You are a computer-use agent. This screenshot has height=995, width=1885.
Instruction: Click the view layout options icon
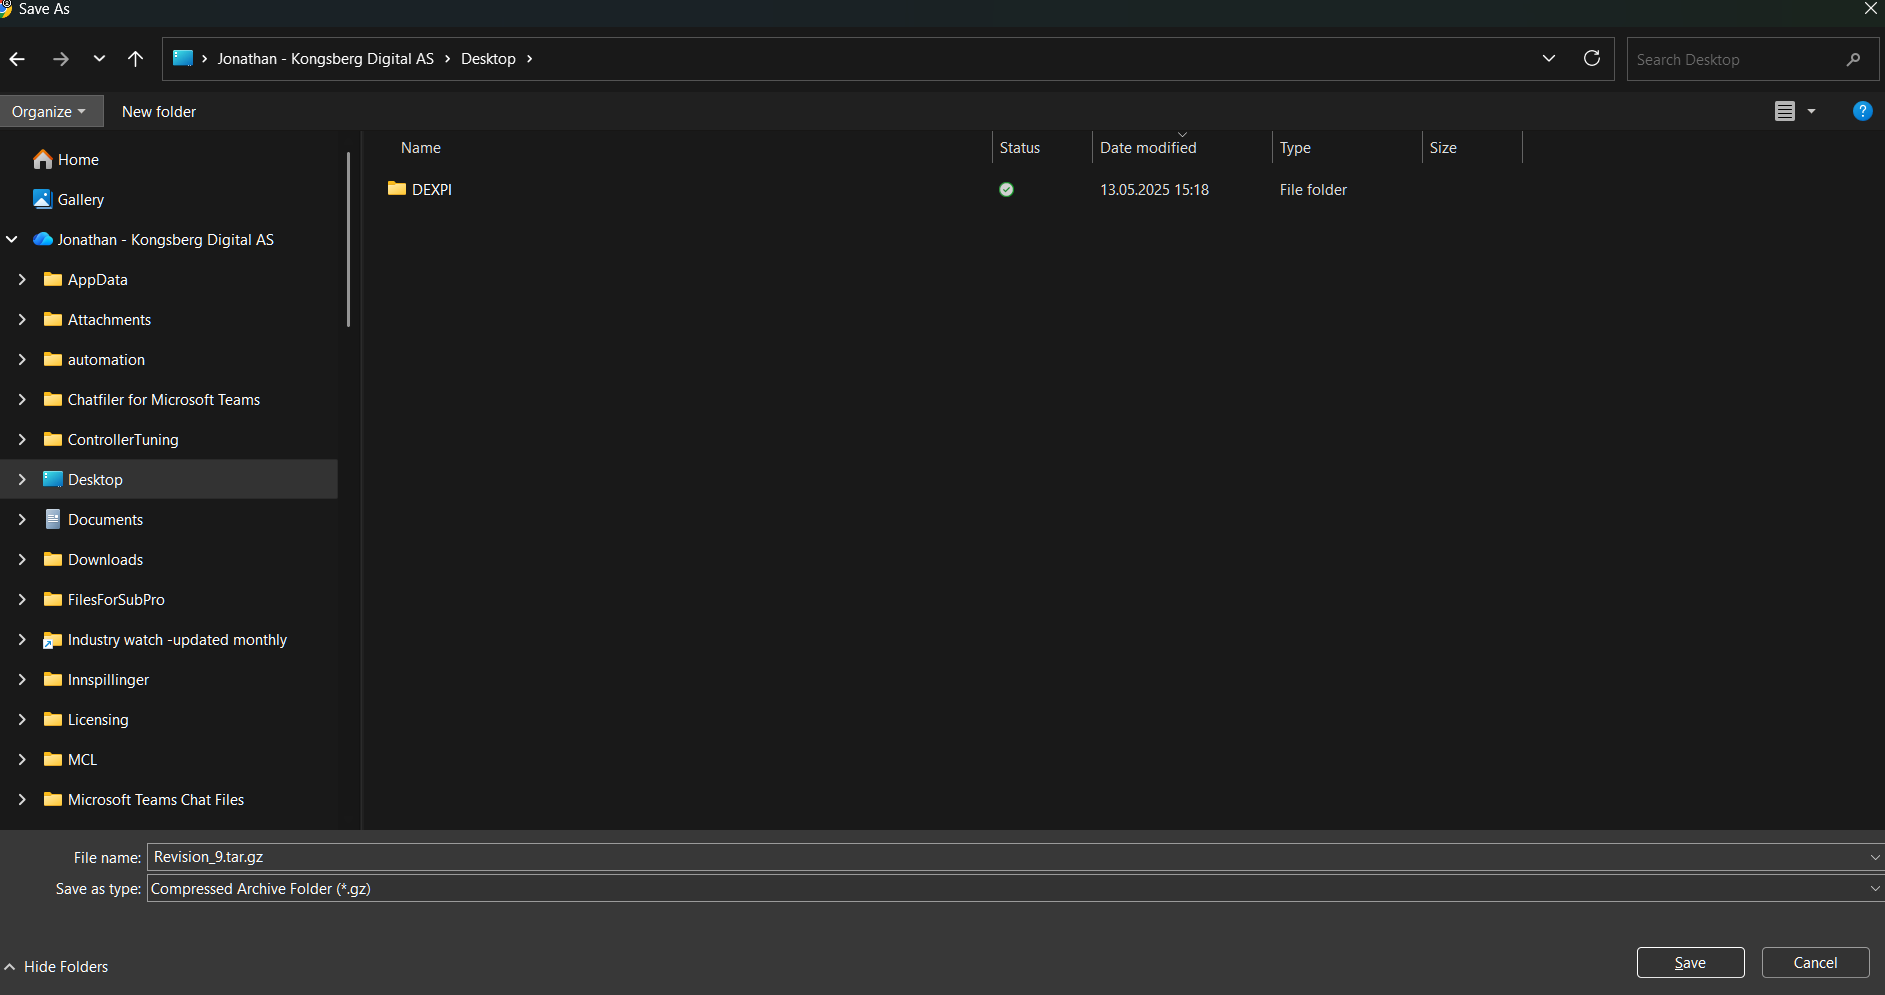[1785, 111]
